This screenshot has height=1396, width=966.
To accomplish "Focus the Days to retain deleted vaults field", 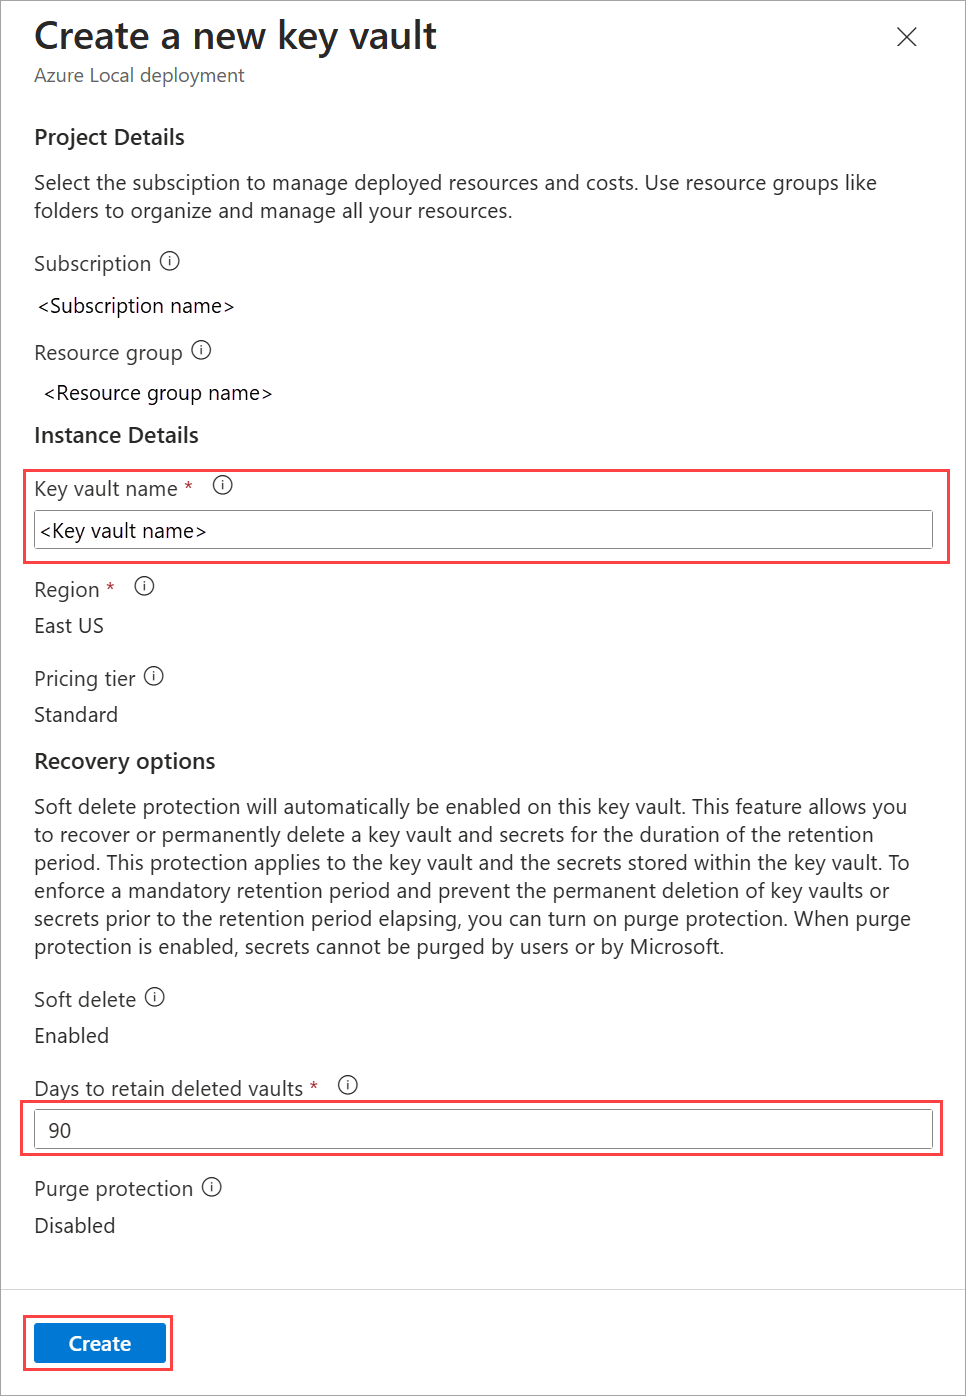I will [483, 1130].
